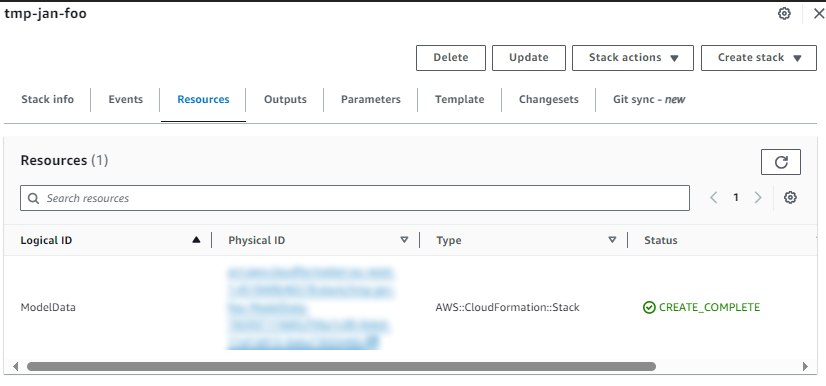The height and width of the screenshot is (386, 826).
Task: Click the Delete button
Action: pyautogui.click(x=451, y=58)
